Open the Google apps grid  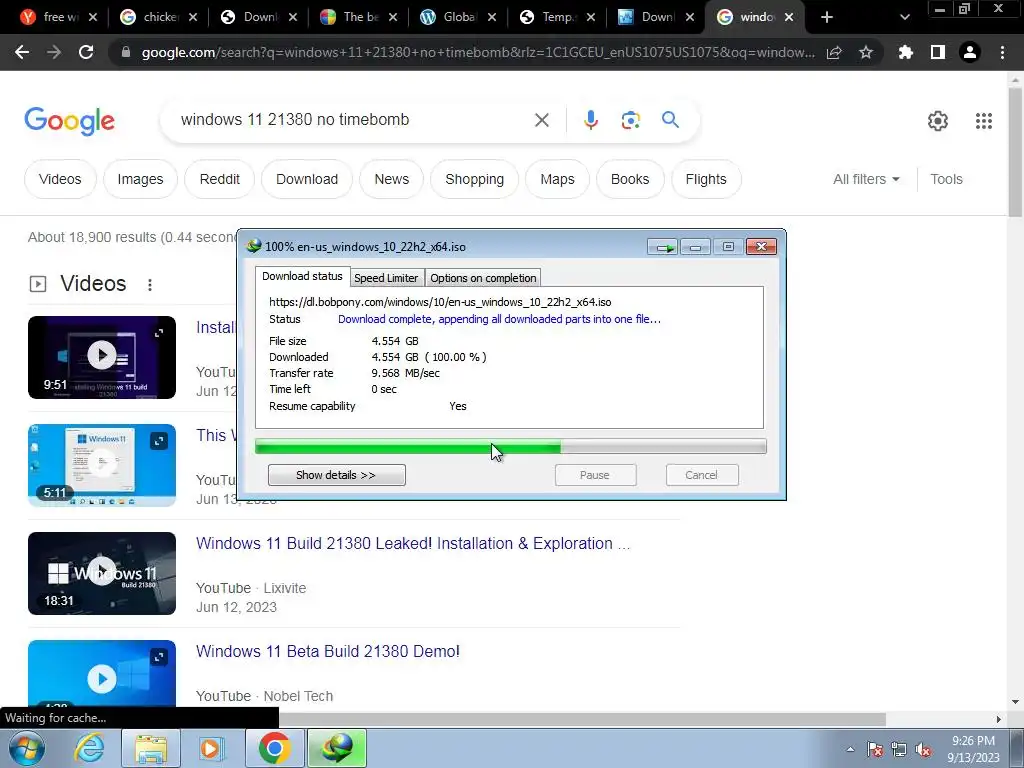[x=984, y=121]
